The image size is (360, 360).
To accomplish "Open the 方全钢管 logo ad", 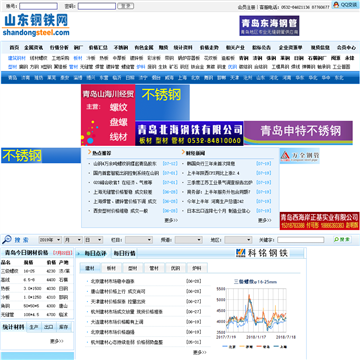I will coord(300,156).
